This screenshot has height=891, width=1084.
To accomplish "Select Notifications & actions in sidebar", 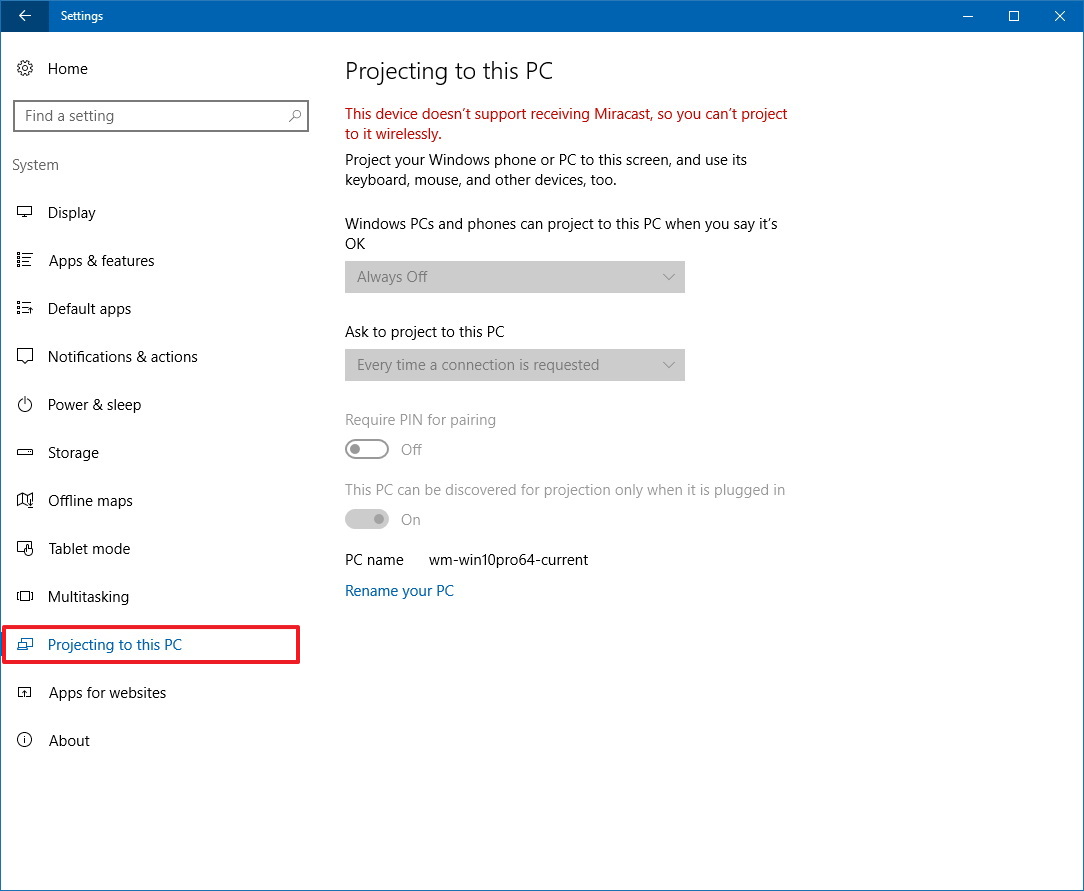I will (x=122, y=357).
